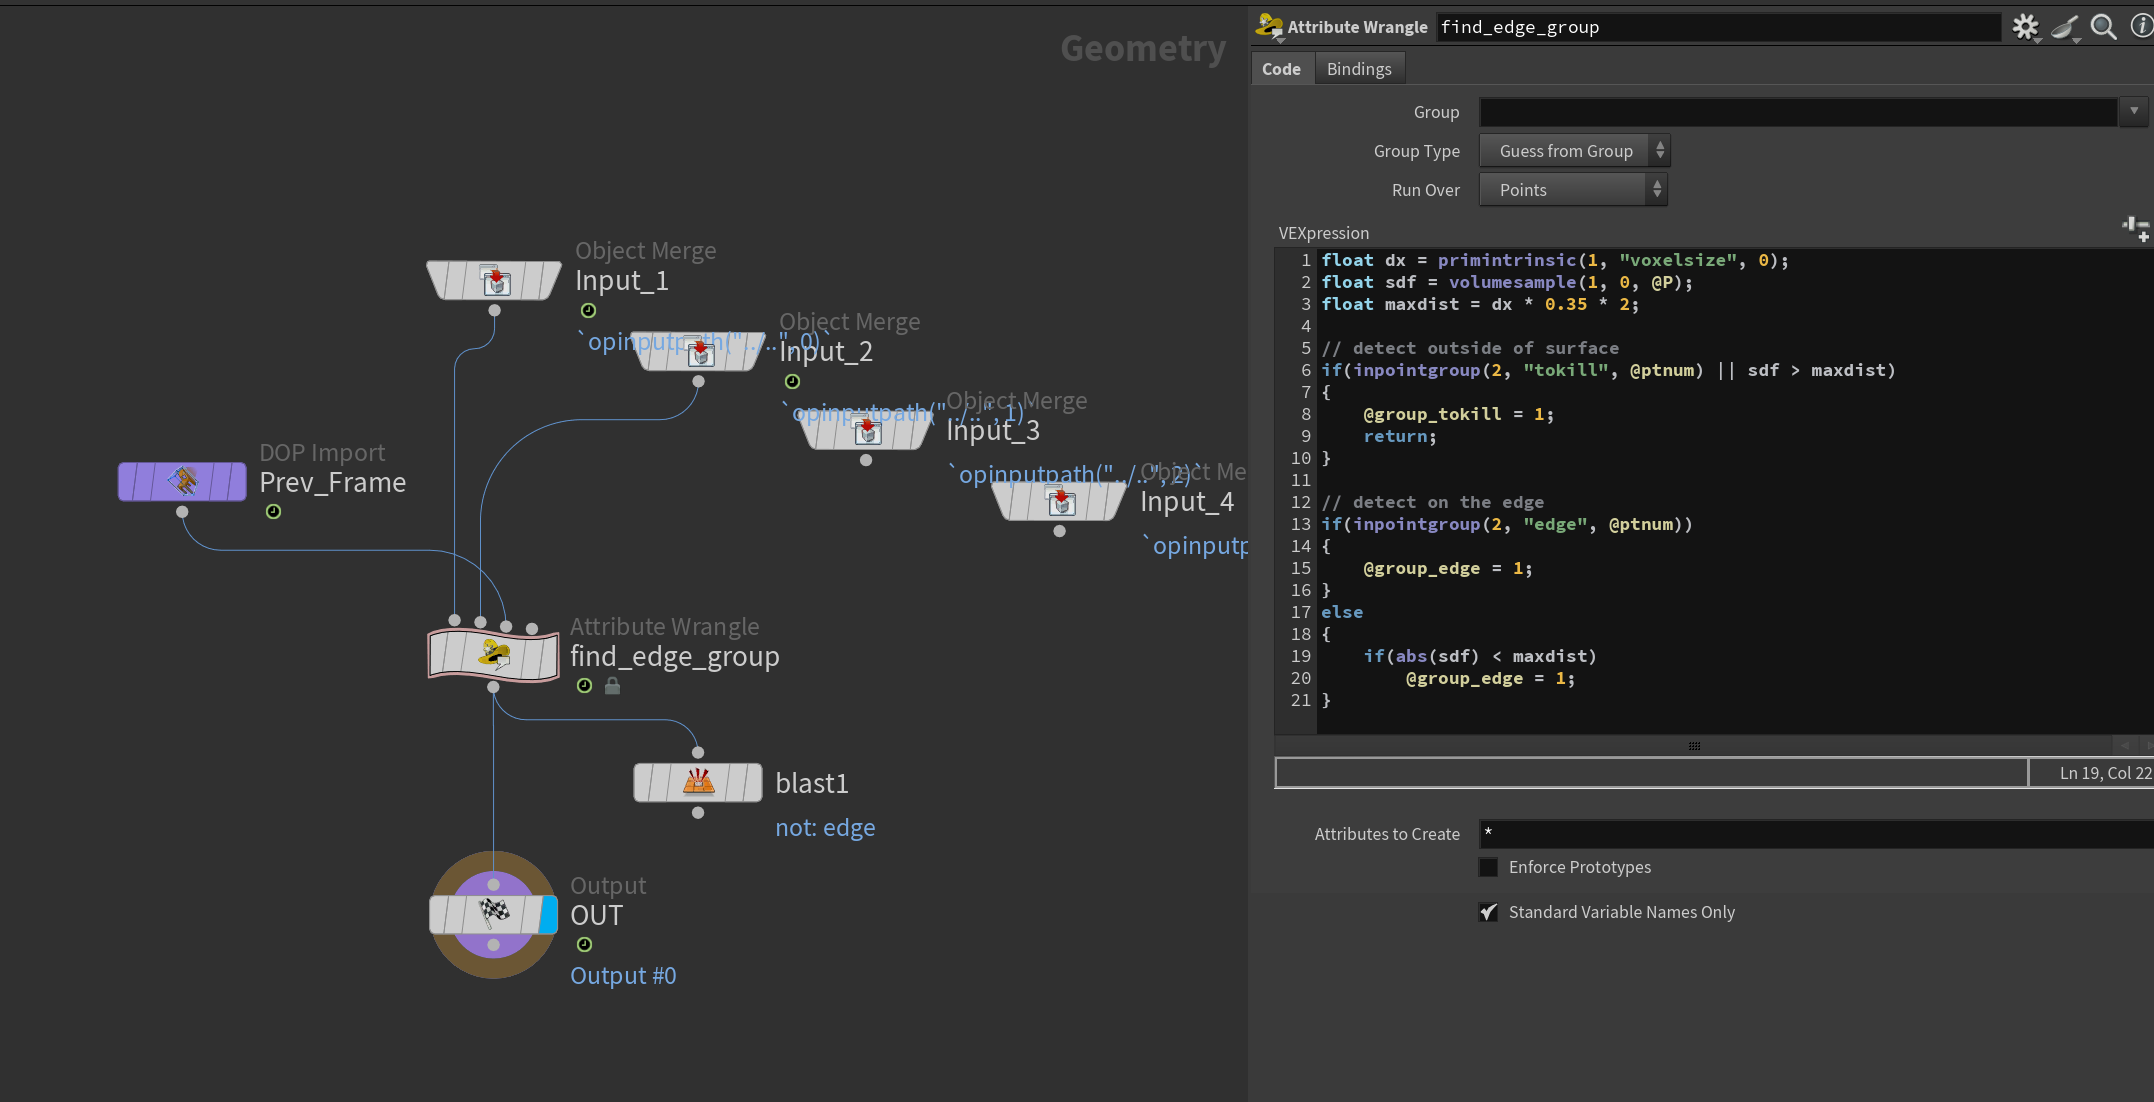
Task: Open the gear settings menu
Action: pos(2025,27)
